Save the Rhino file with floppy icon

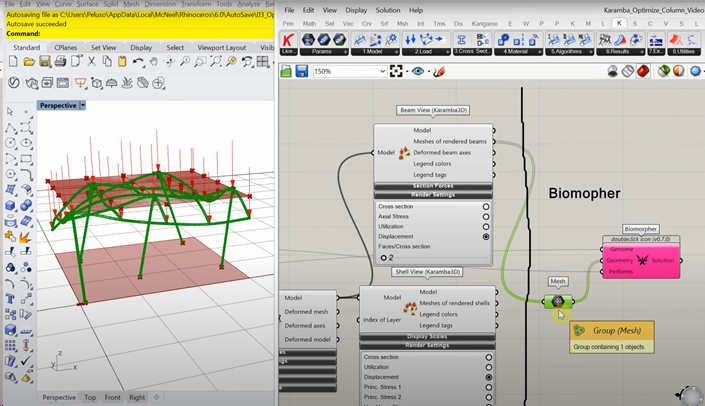point(45,62)
